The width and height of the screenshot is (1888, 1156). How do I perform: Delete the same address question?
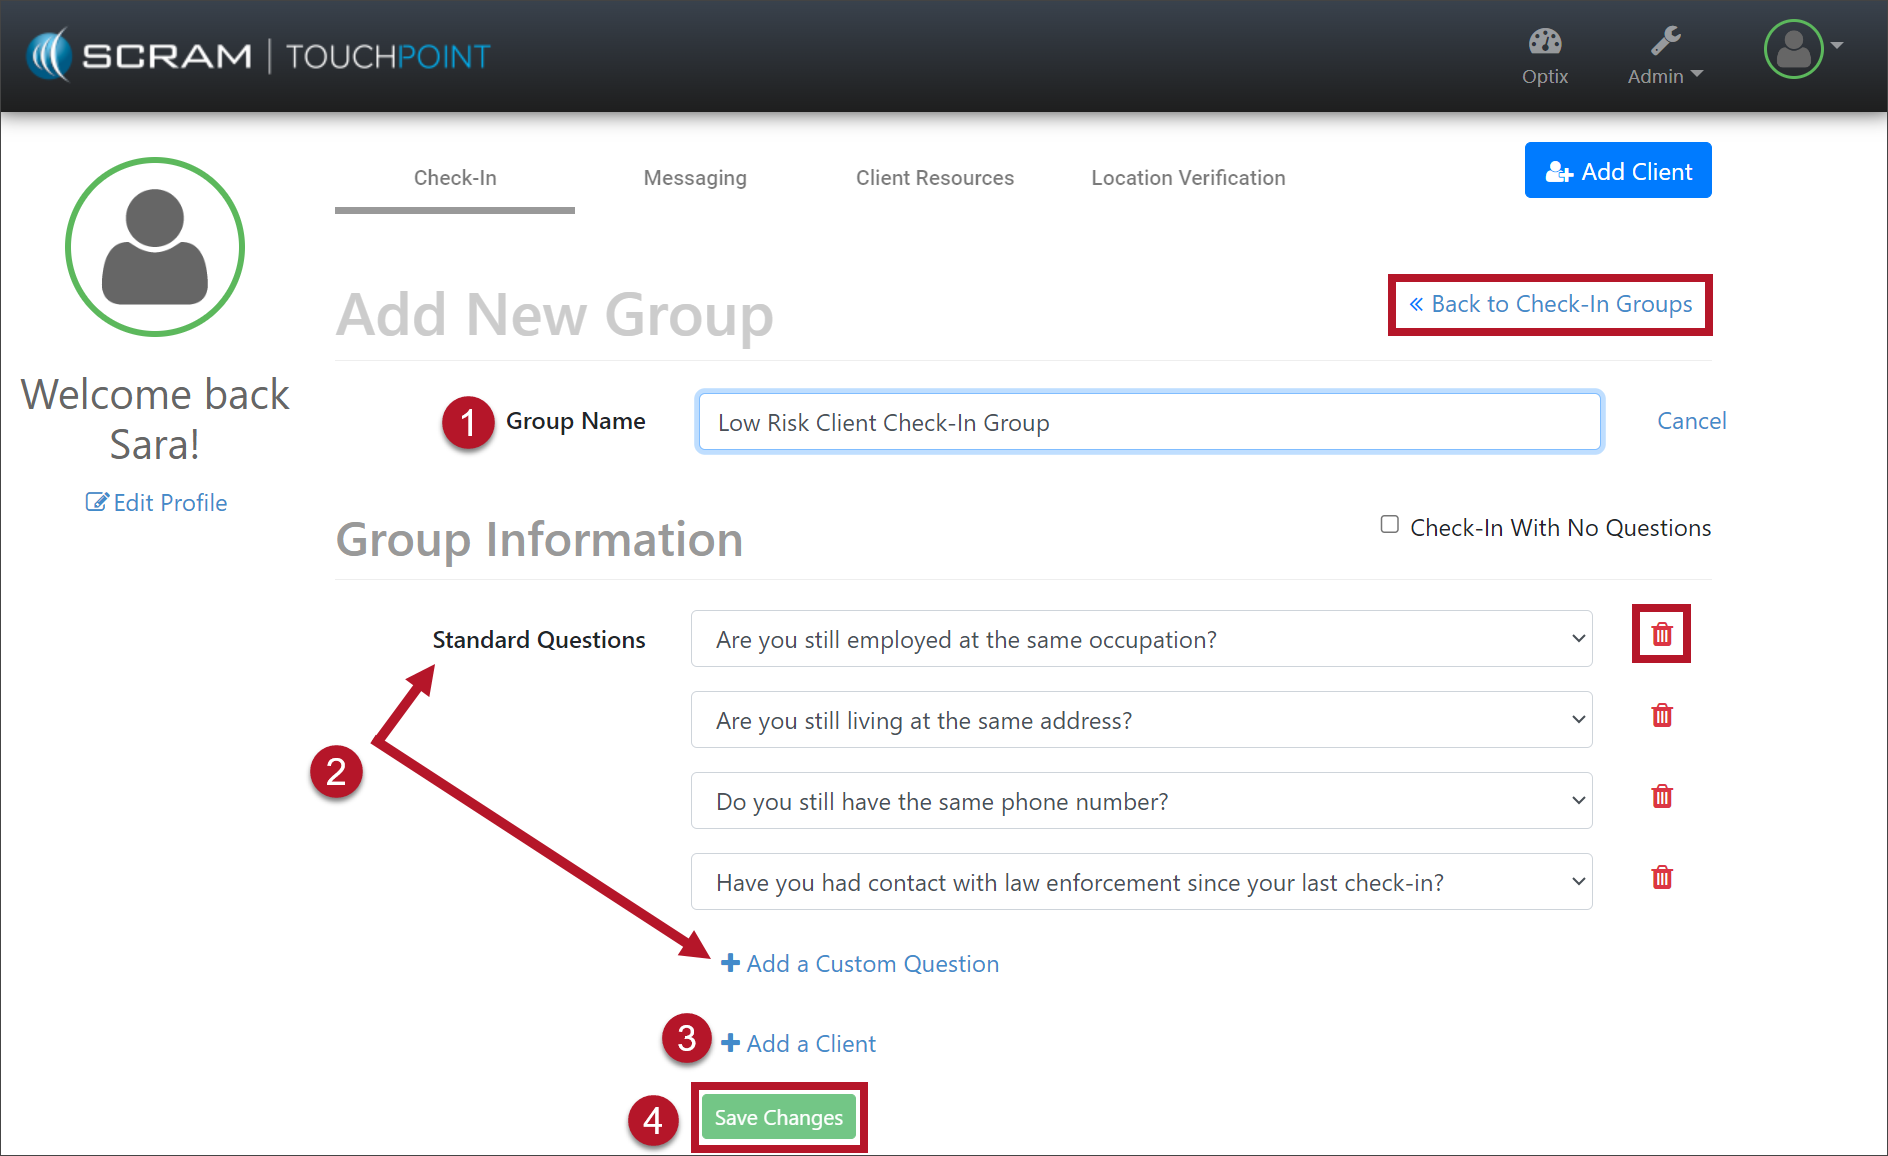1661,715
